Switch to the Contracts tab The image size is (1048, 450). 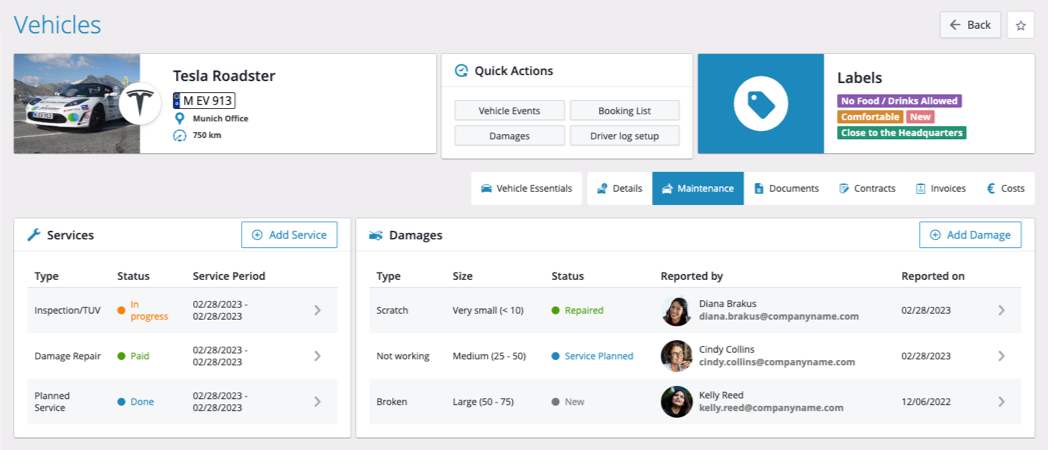pos(867,189)
